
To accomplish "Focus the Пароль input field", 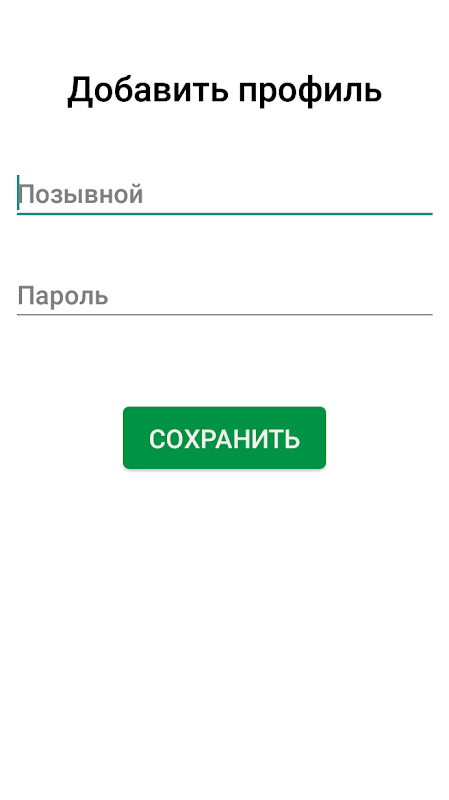I will tap(224, 296).
